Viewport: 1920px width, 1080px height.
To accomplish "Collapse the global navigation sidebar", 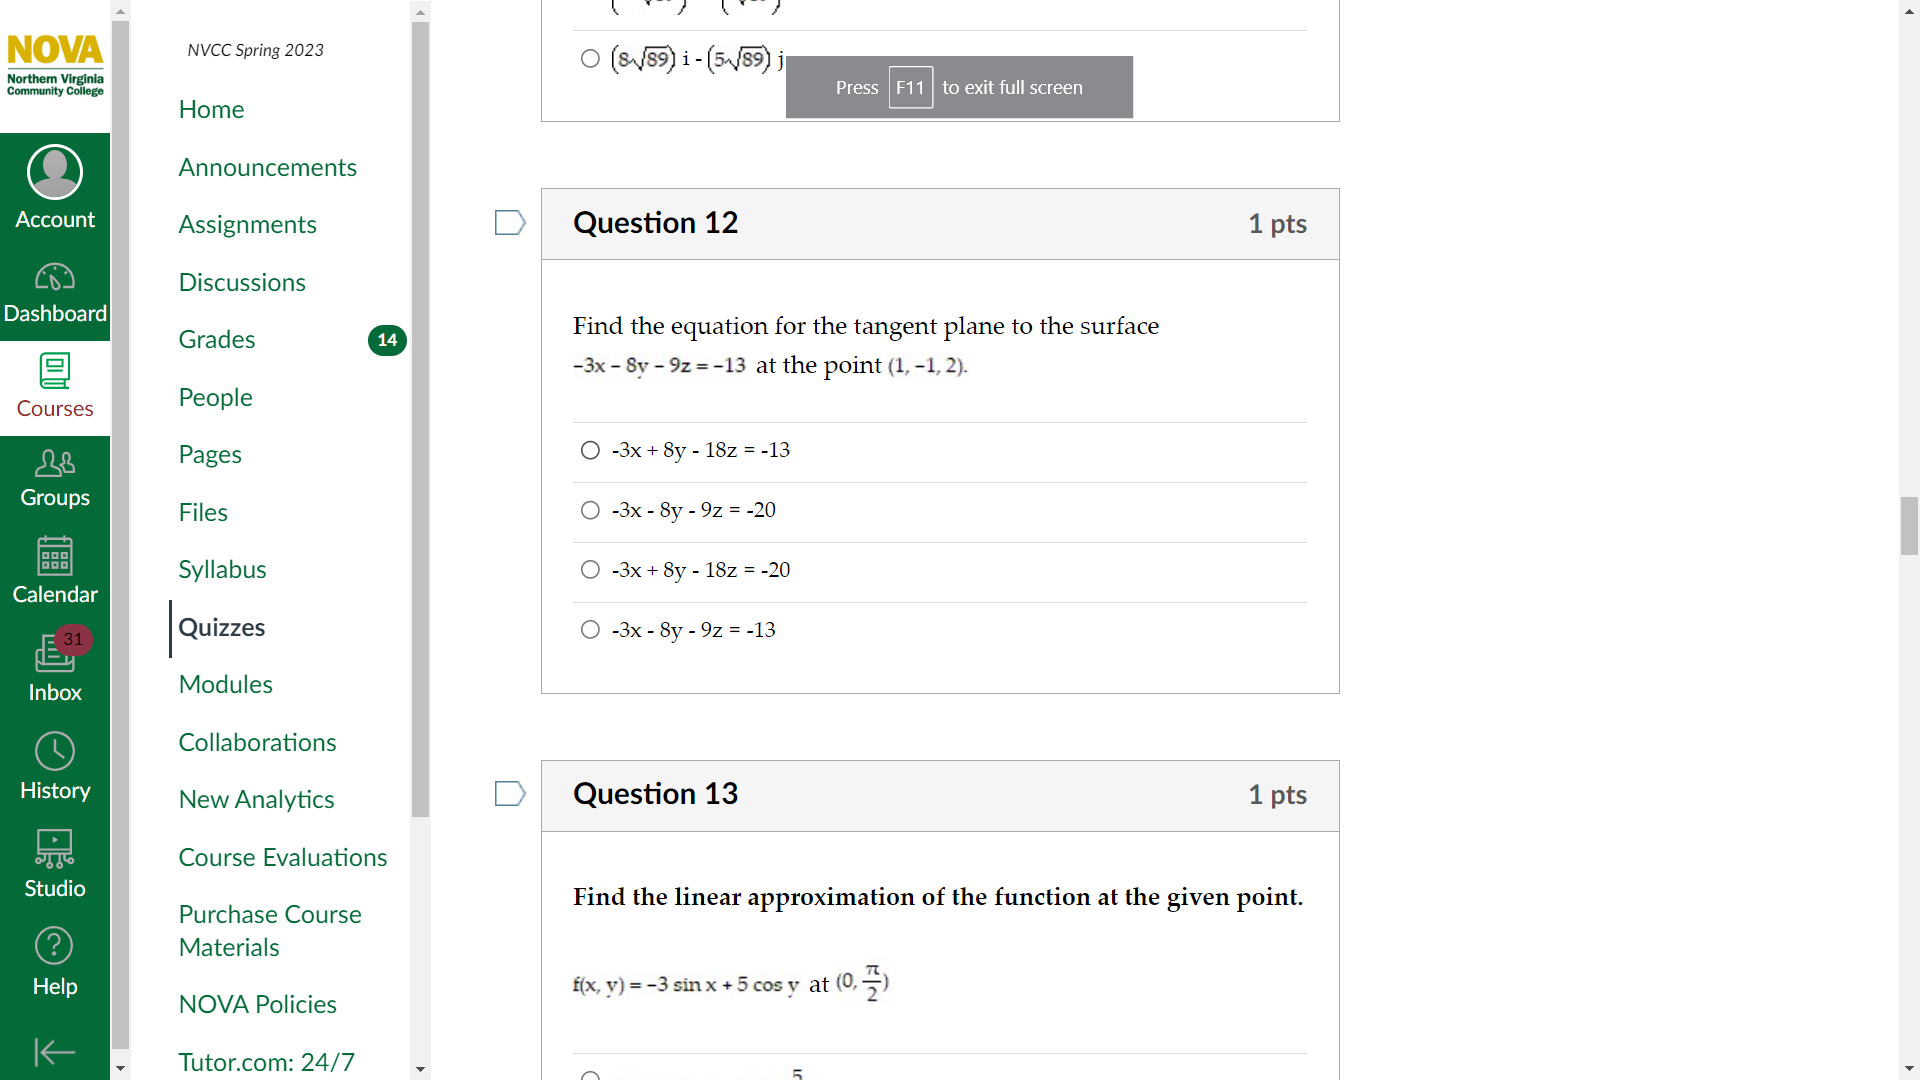I will 55,1052.
